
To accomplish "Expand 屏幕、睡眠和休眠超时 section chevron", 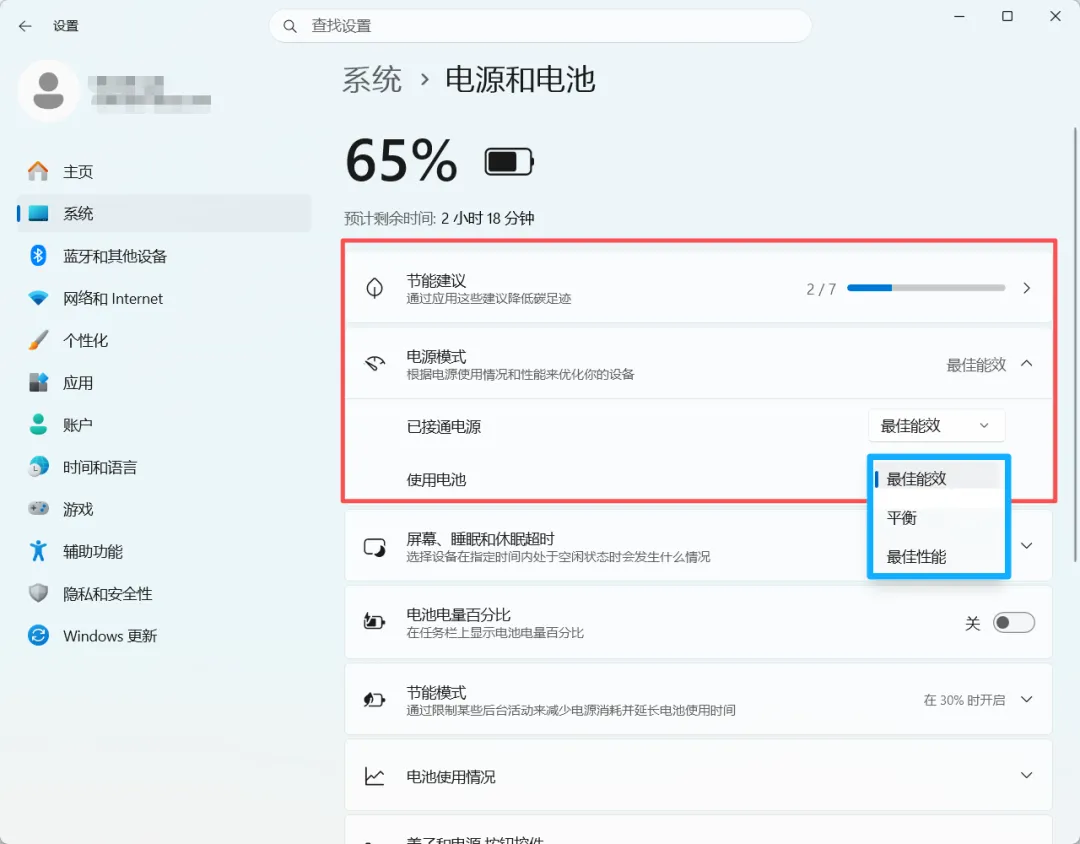I will (x=1027, y=546).
